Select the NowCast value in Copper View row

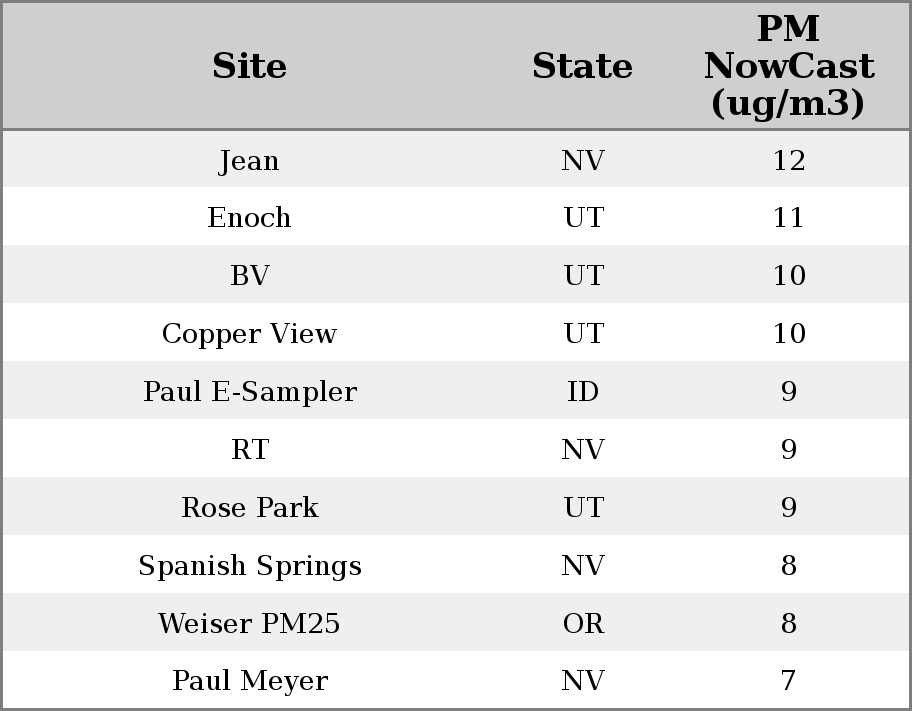click(x=788, y=334)
